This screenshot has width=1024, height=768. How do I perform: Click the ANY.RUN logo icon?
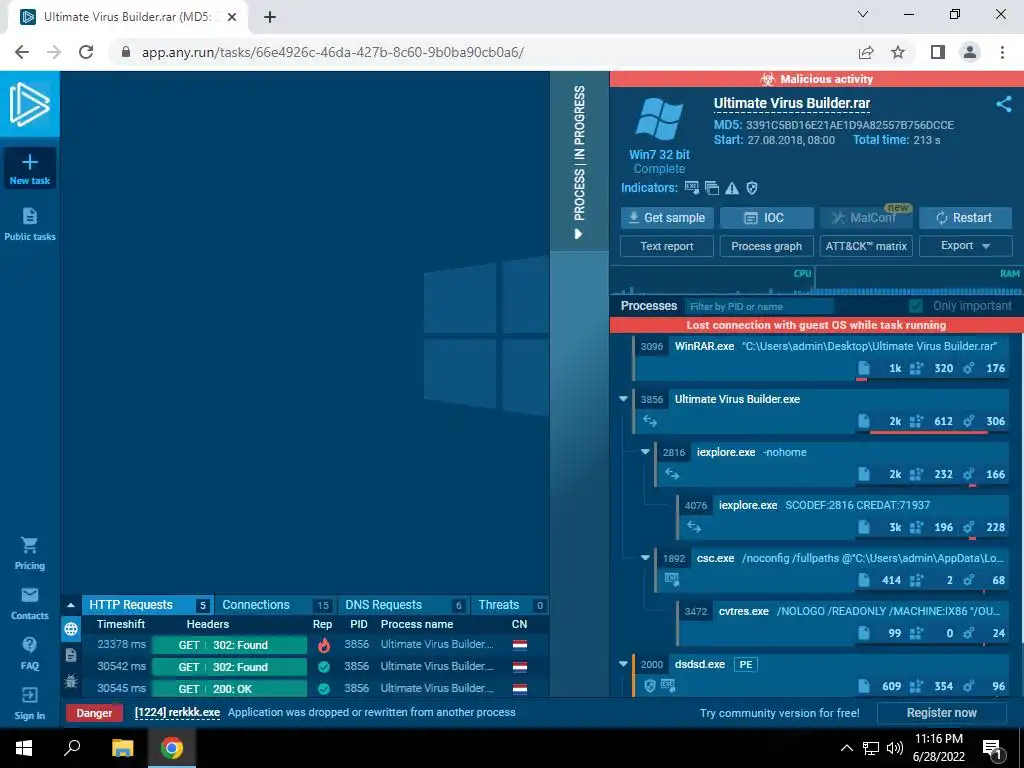point(29,104)
